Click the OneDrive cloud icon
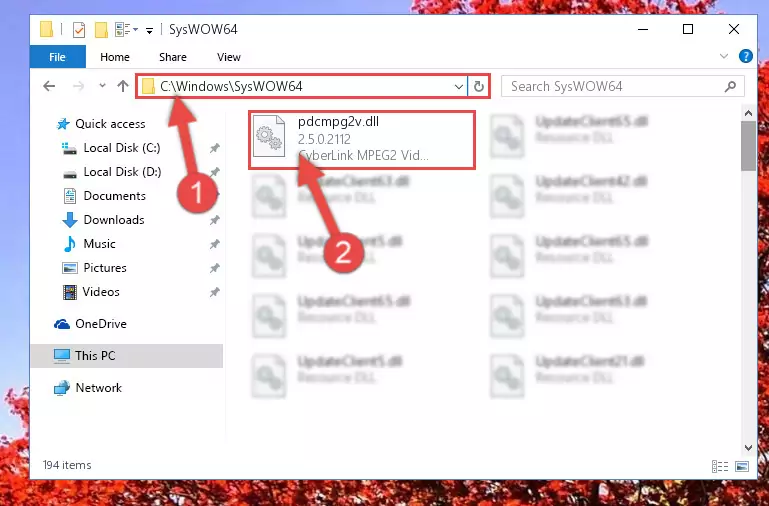The width and height of the screenshot is (769, 506). pyautogui.click(x=62, y=324)
